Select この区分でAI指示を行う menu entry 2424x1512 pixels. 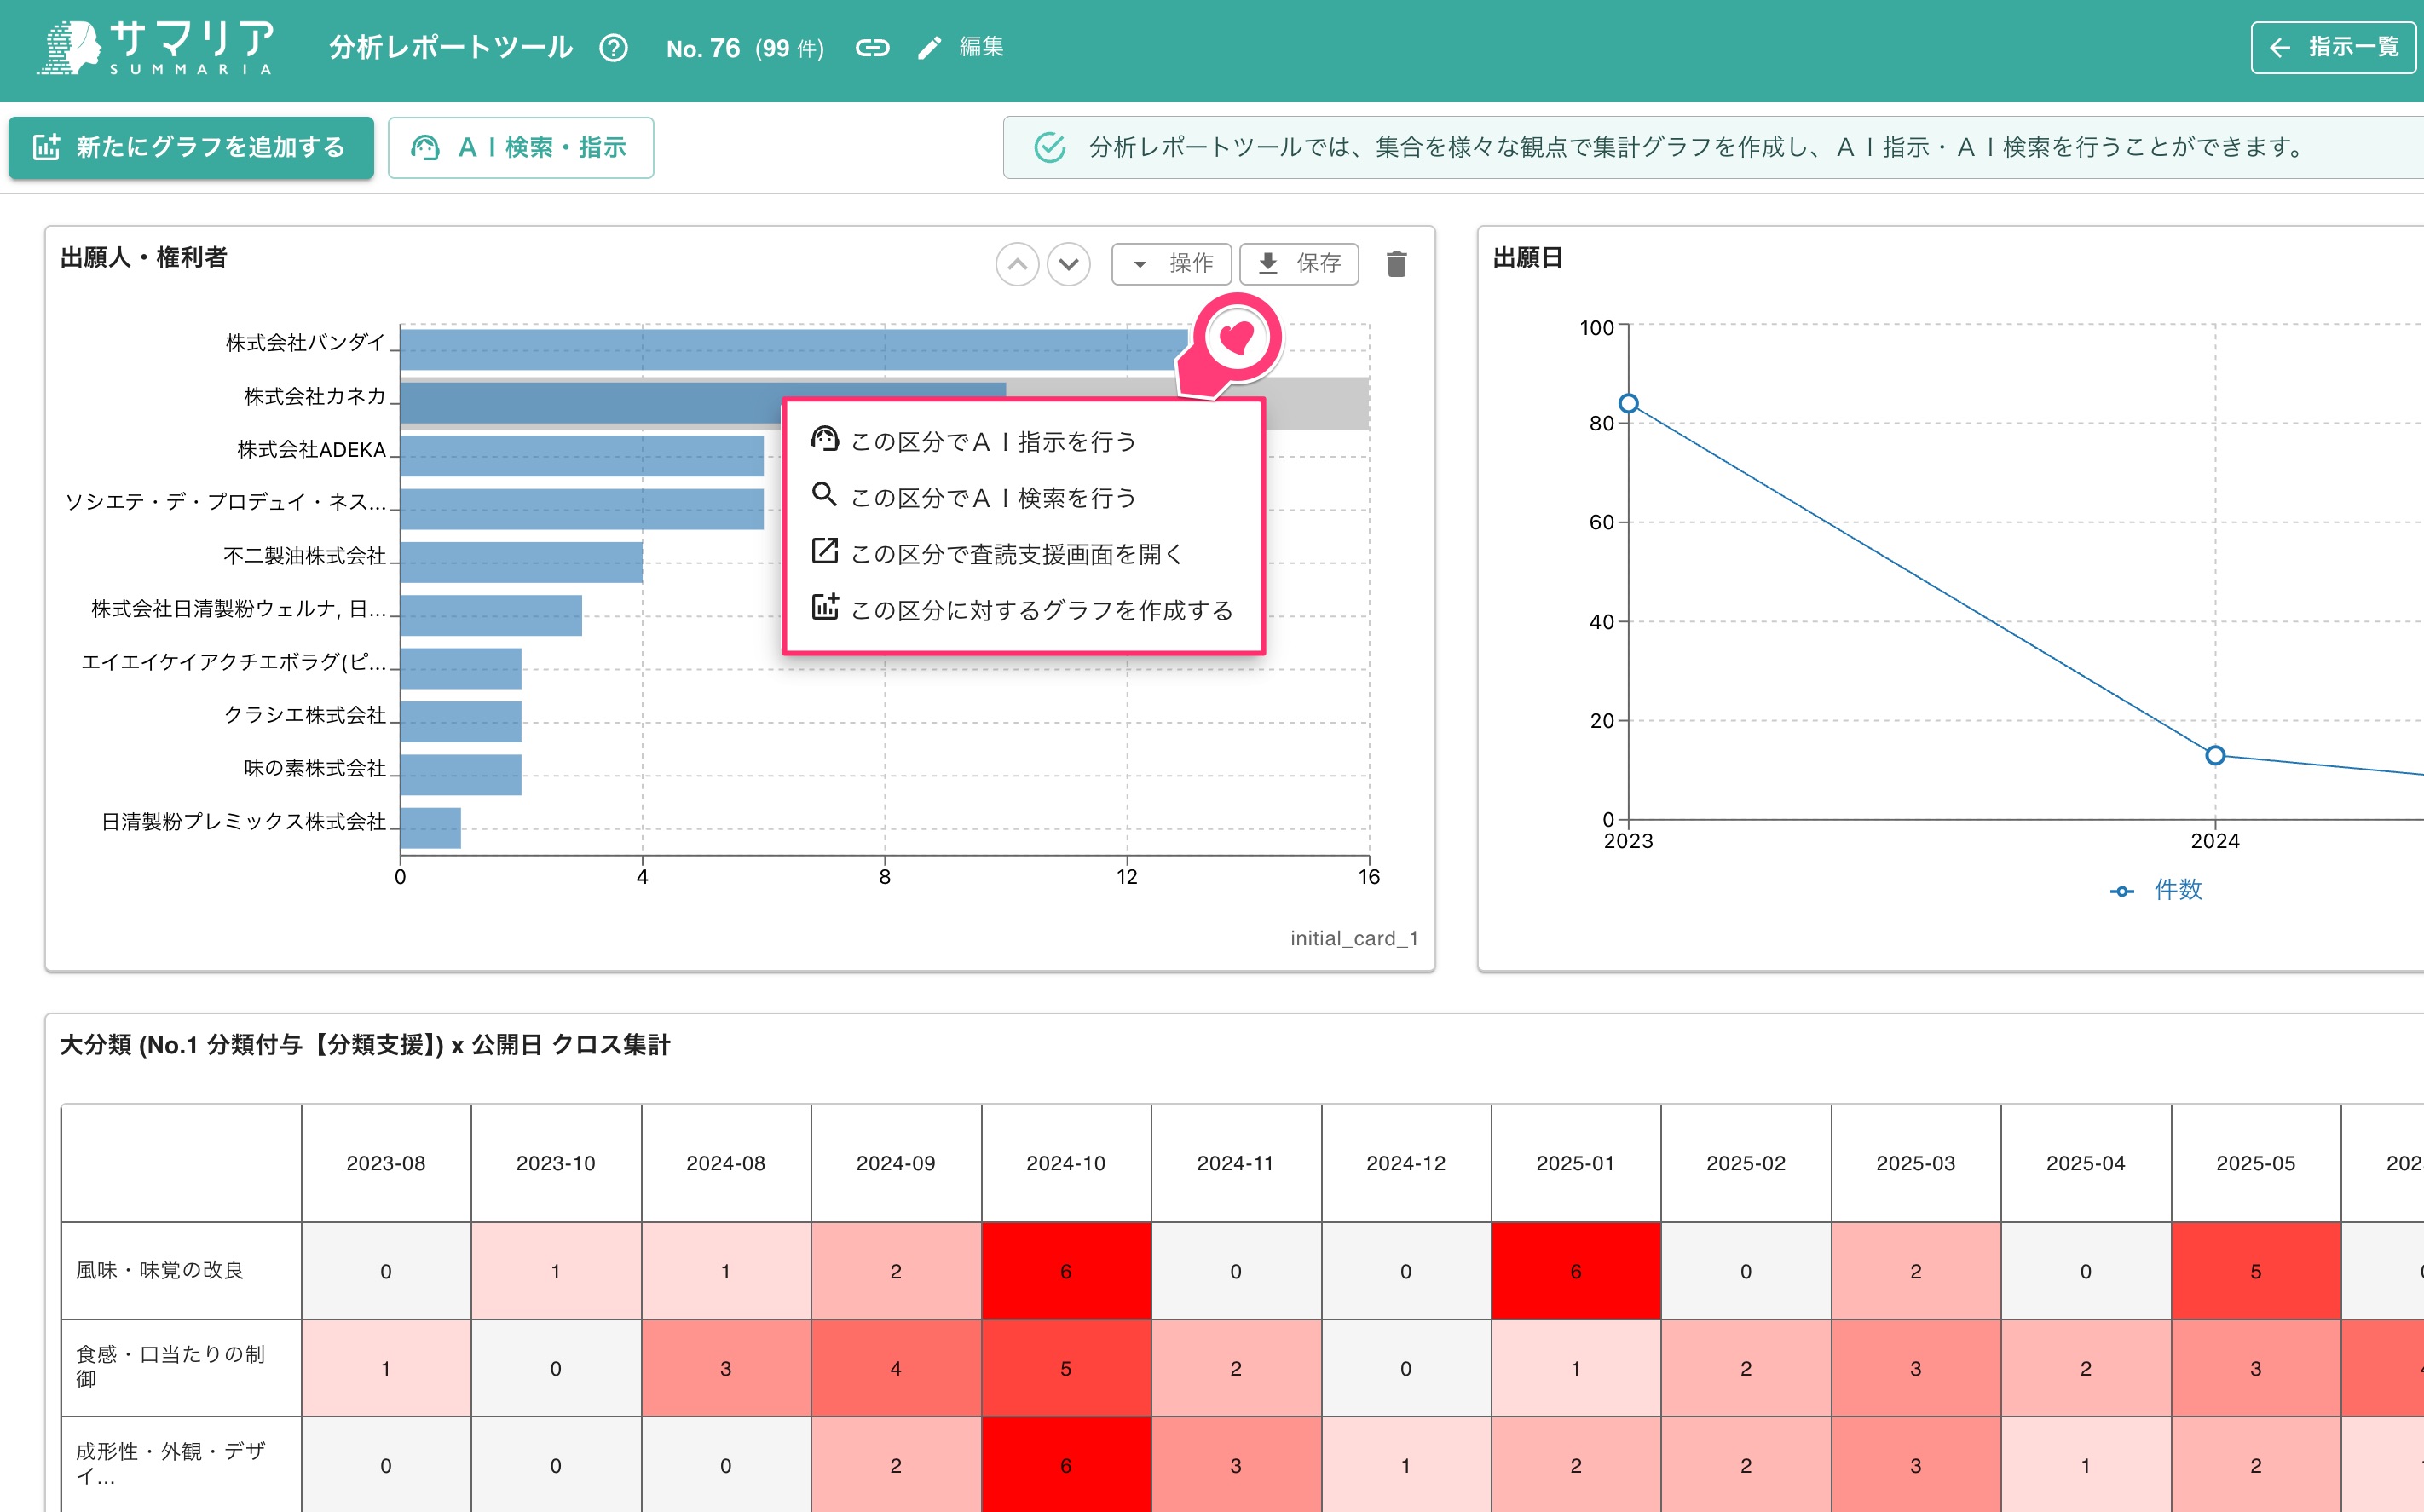click(1024, 441)
